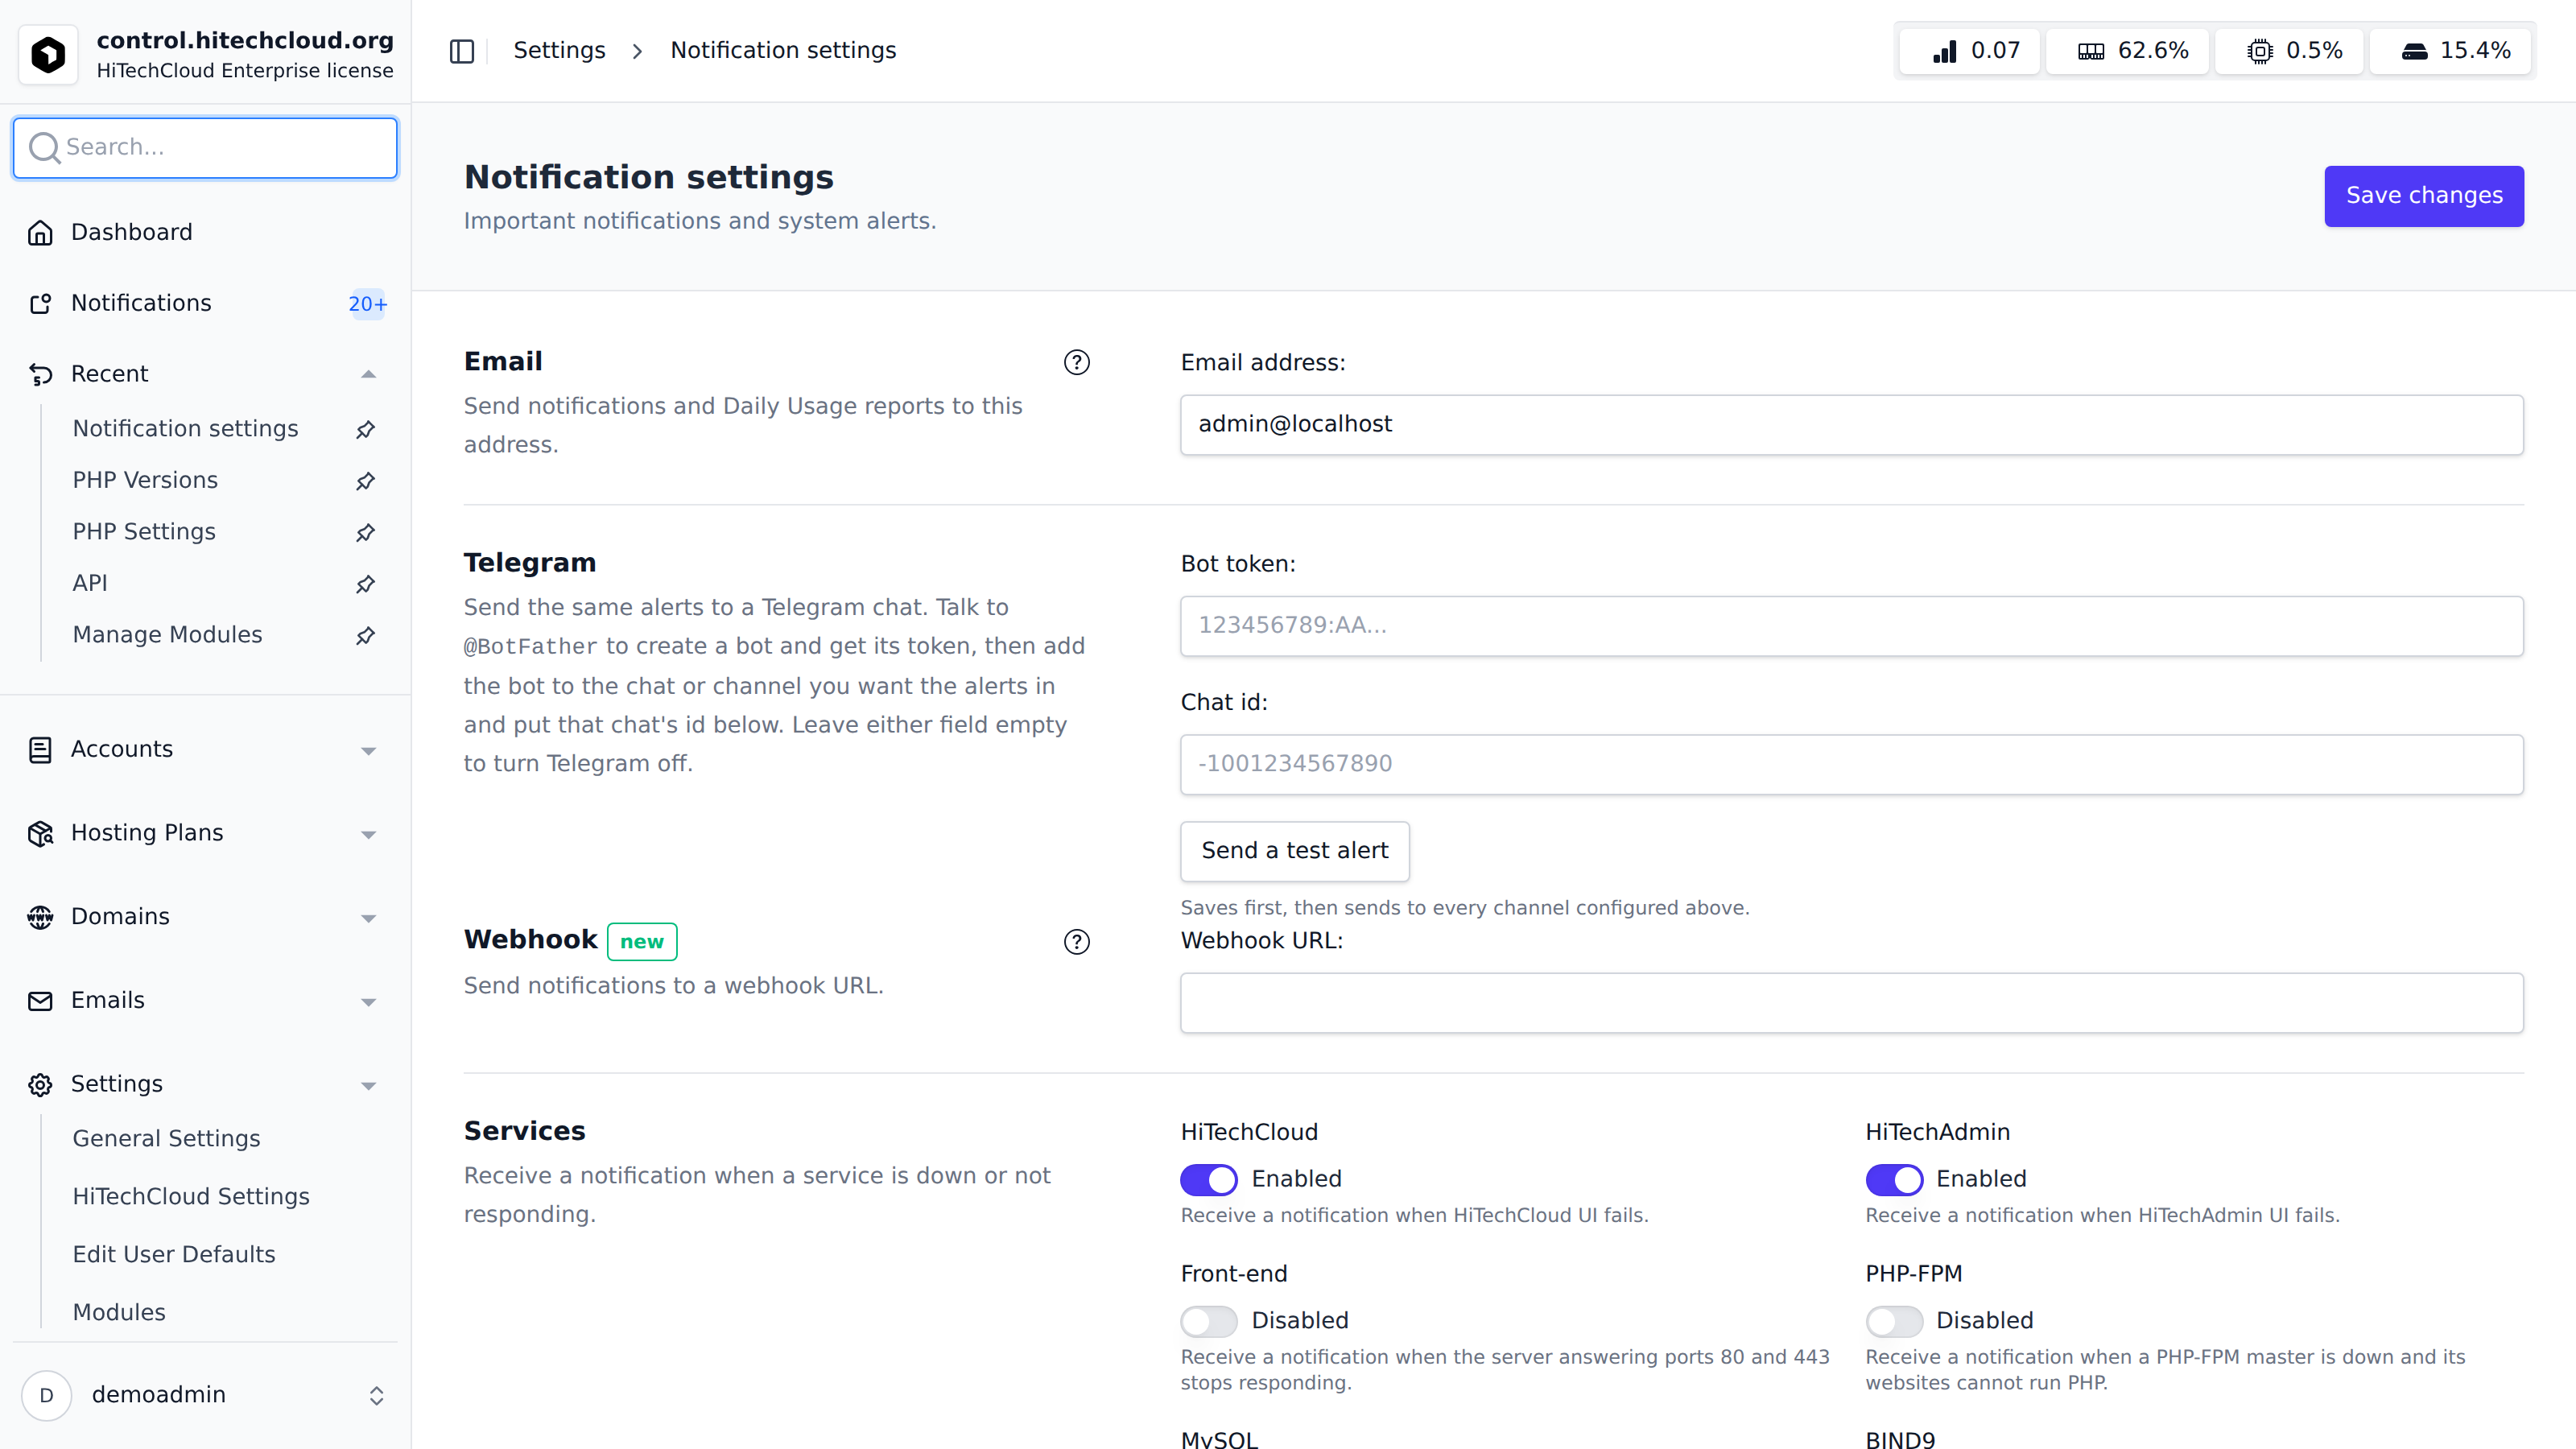View disk usage 15.4% indicator
Screen dimensions: 2576x1449
[x=2450, y=51]
